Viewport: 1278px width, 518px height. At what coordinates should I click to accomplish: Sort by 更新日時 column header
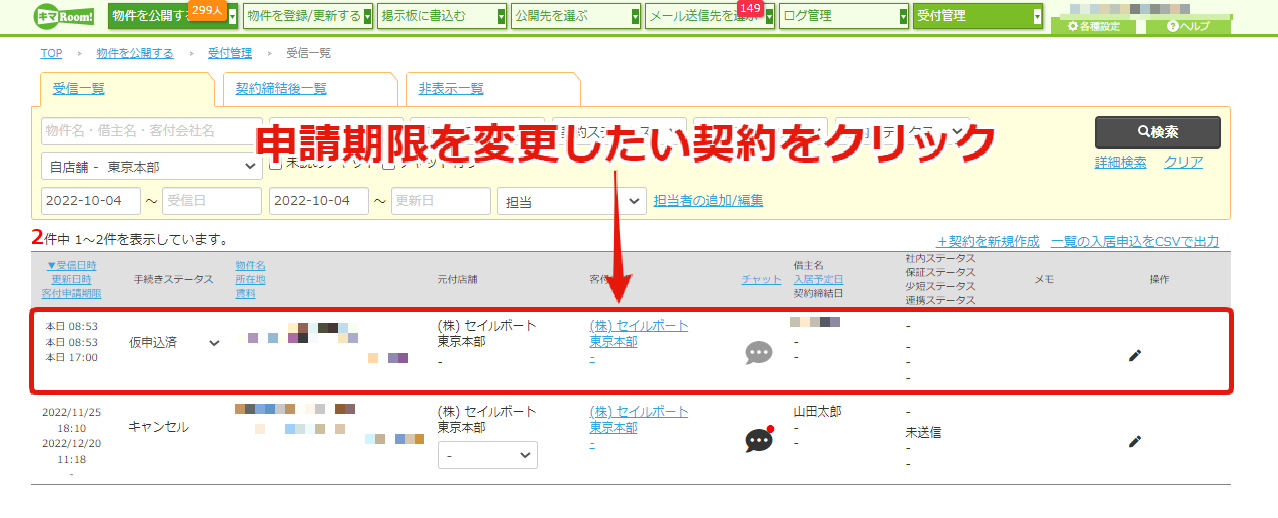71,279
